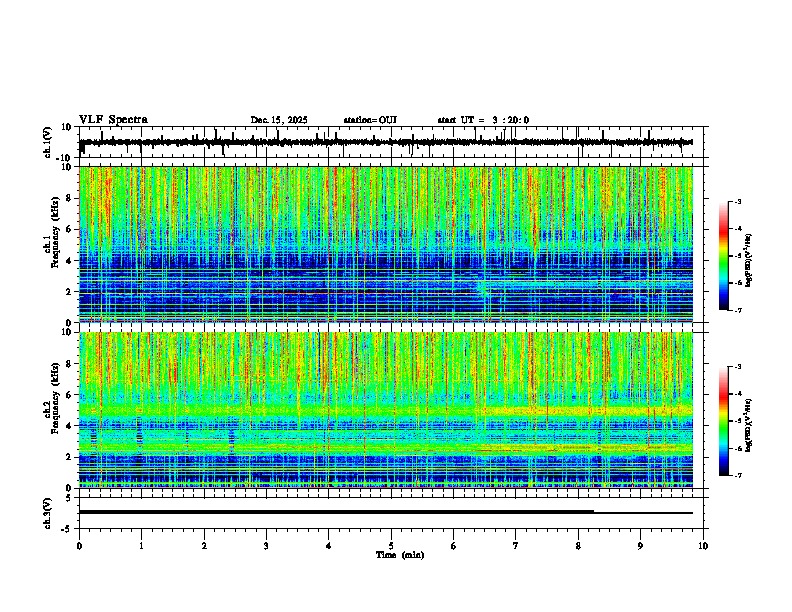Image resolution: width=792 pixels, height=612 pixels.
Task: Click the "5" tick on the ch.3(V) axis
Action: (x=69, y=498)
